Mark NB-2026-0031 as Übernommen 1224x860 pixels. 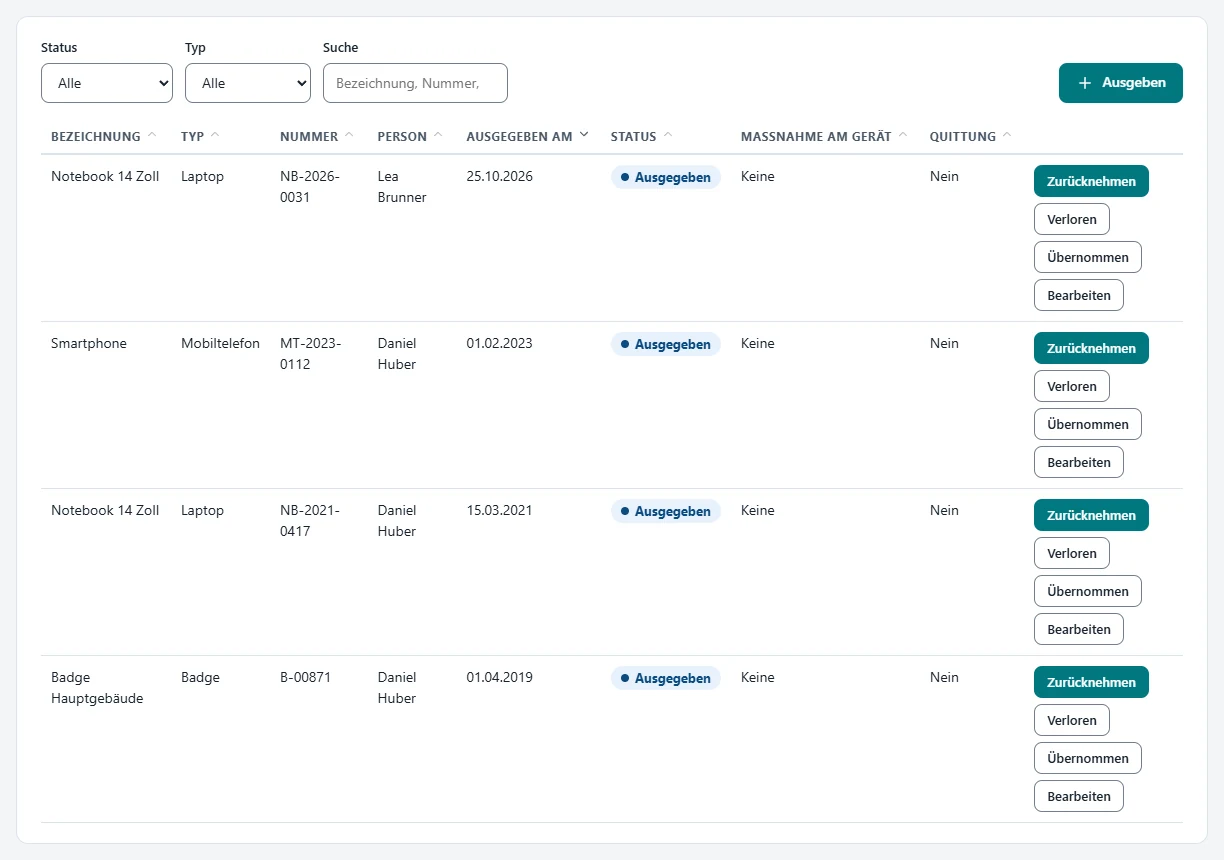click(1088, 257)
